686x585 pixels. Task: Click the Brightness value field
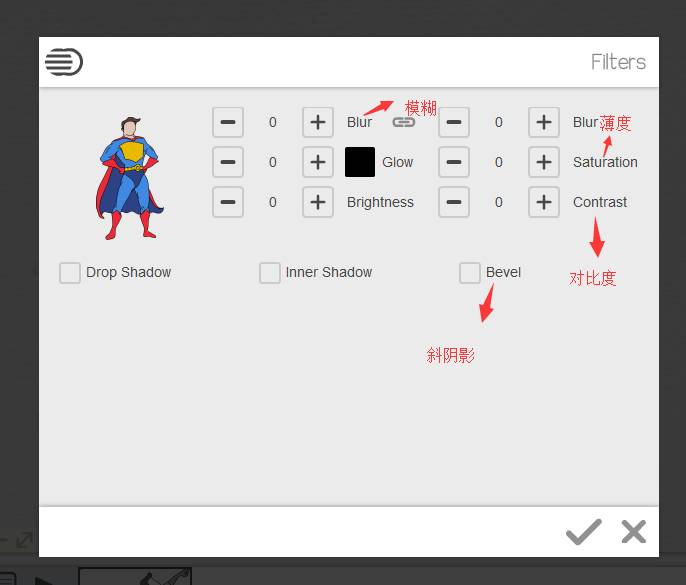tap(273, 202)
